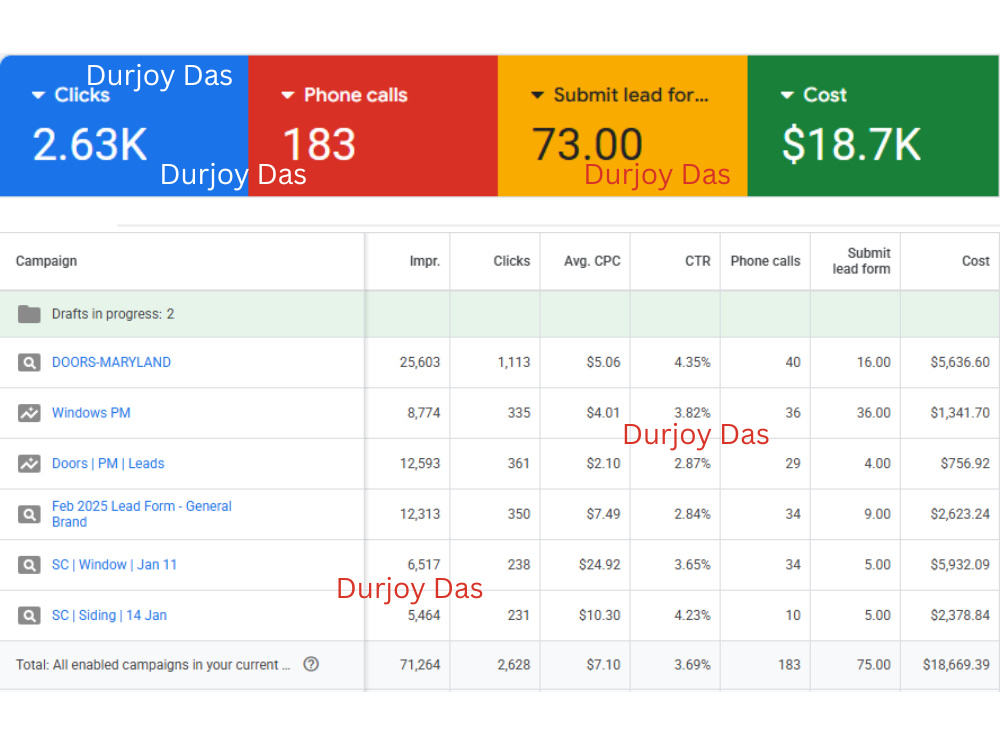Click the search icon for SC Siding 14 Jan
Viewport: 1000px width, 750px height.
point(29,615)
